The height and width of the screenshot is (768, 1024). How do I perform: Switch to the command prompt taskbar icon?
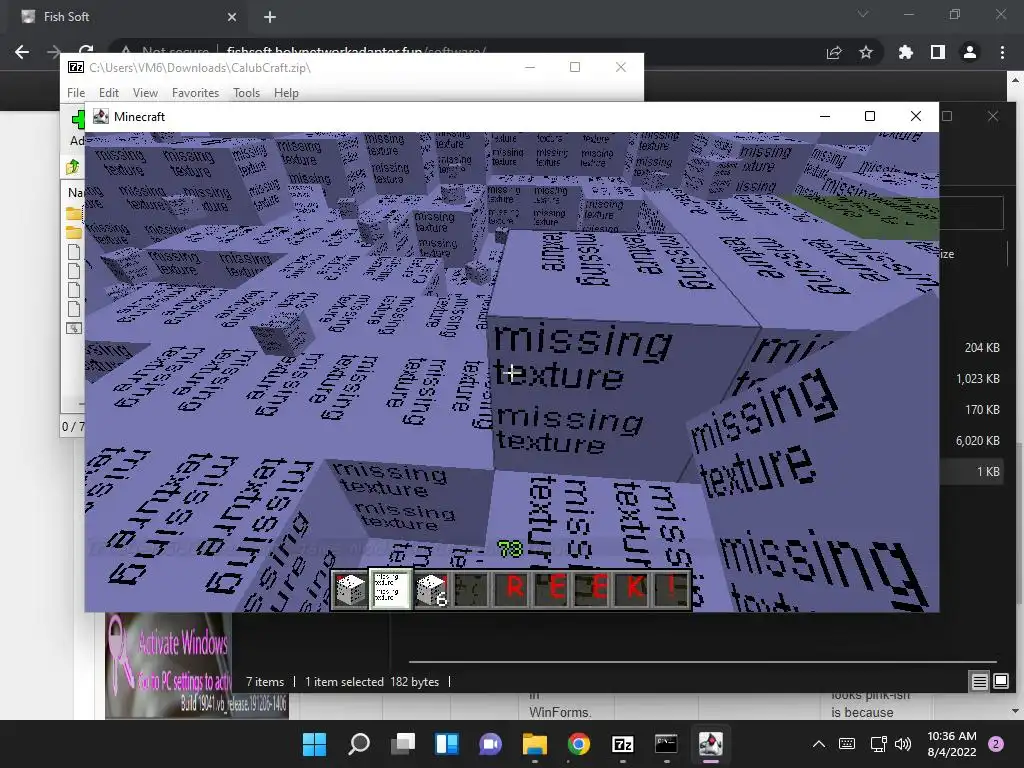666,744
